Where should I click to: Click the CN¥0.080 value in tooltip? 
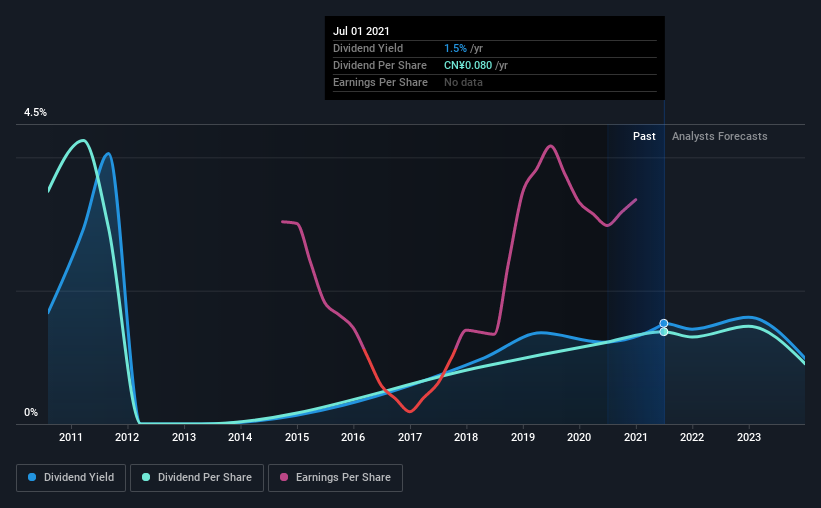pyautogui.click(x=468, y=65)
